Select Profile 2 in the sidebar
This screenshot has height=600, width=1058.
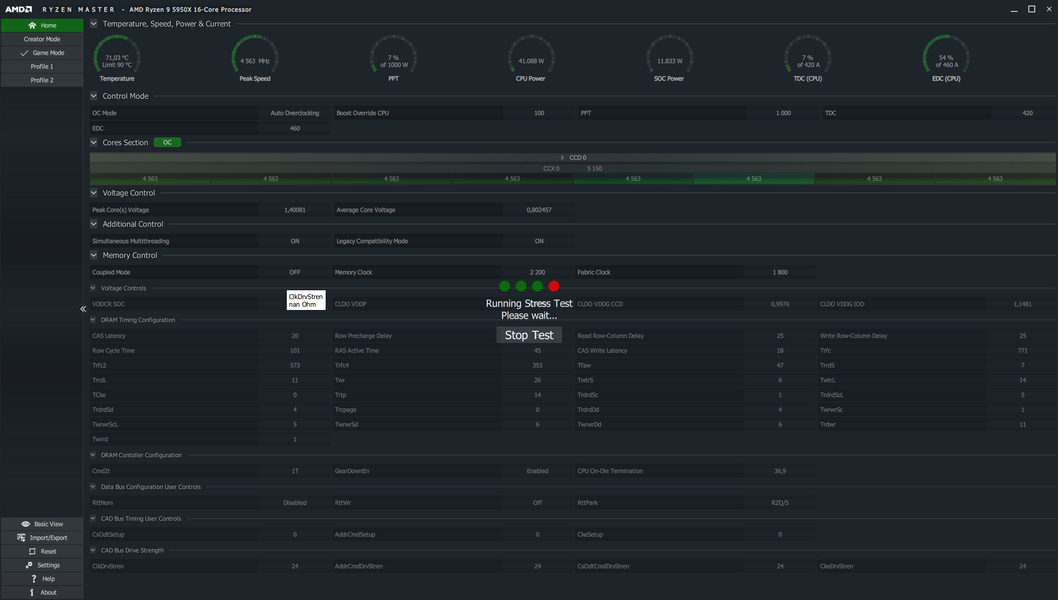[42, 80]
